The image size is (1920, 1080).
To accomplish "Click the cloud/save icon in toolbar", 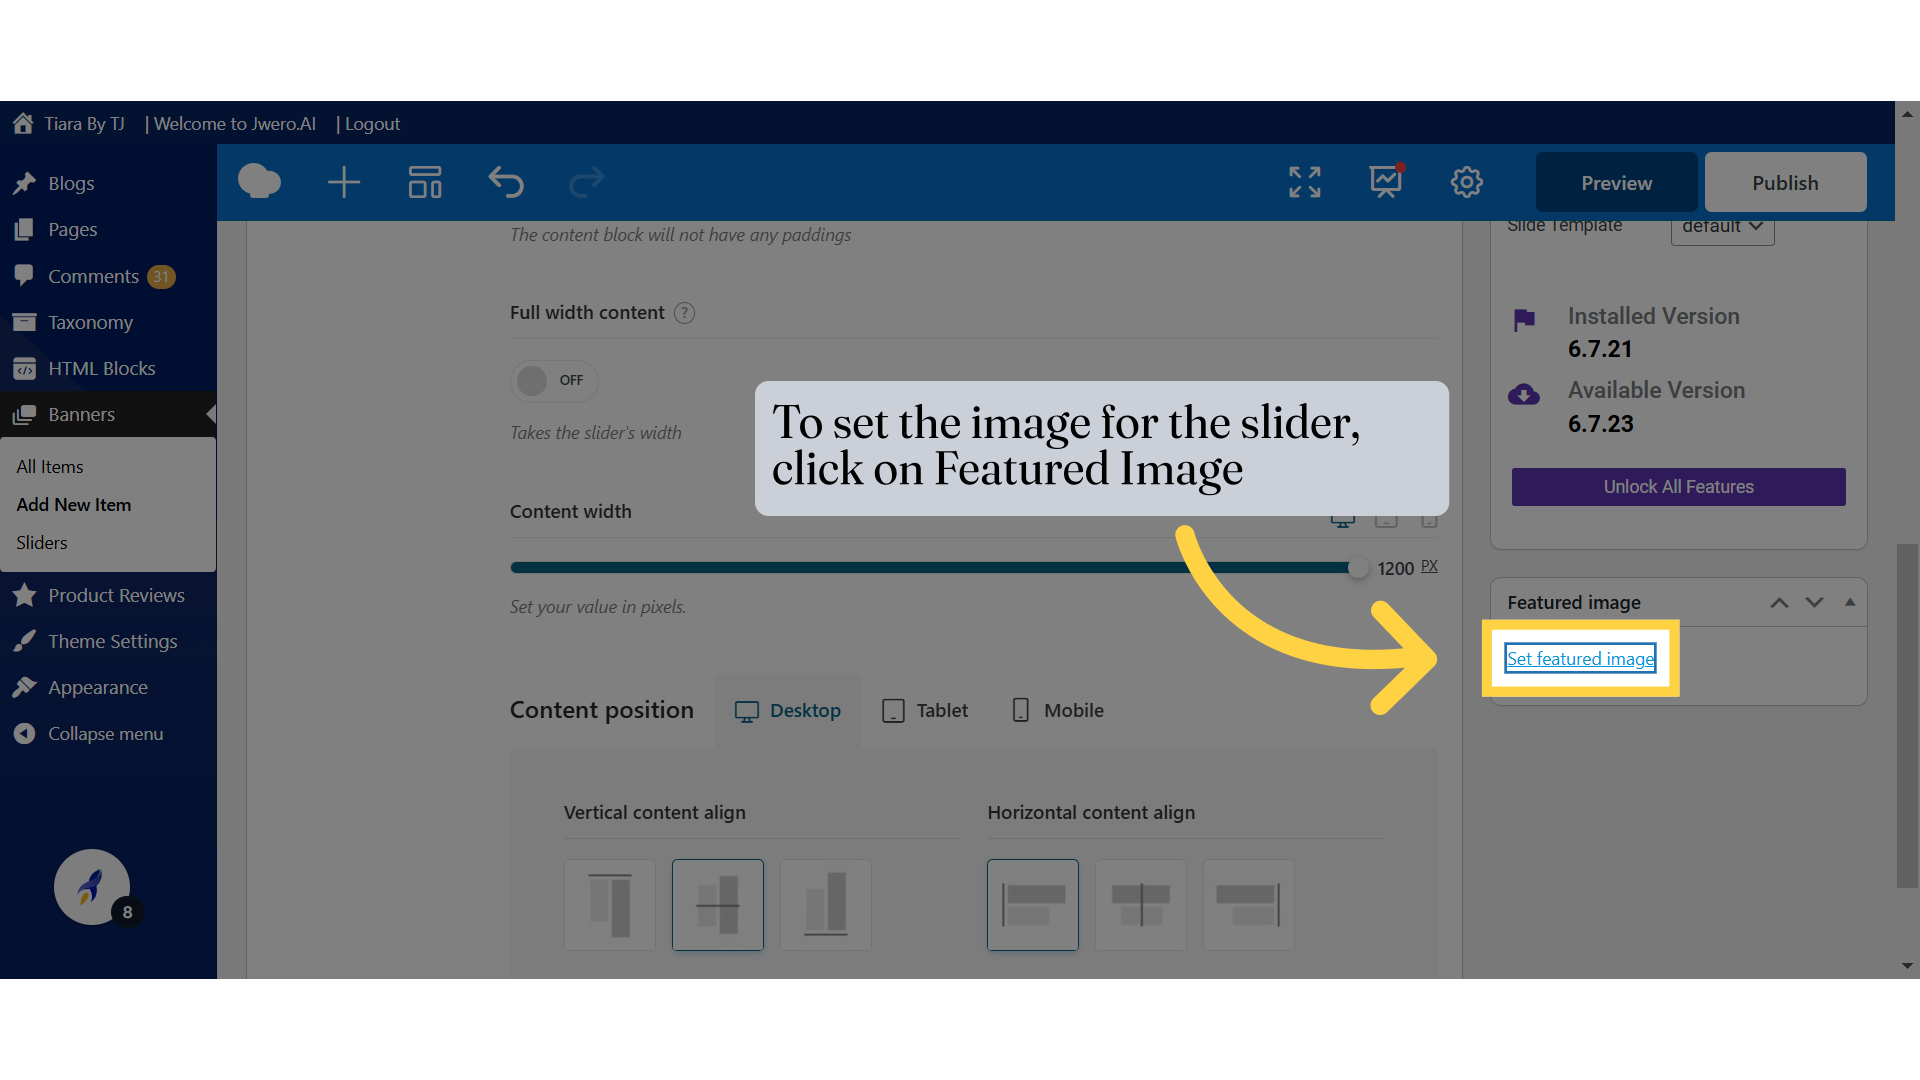I will (x=261, y=182).
